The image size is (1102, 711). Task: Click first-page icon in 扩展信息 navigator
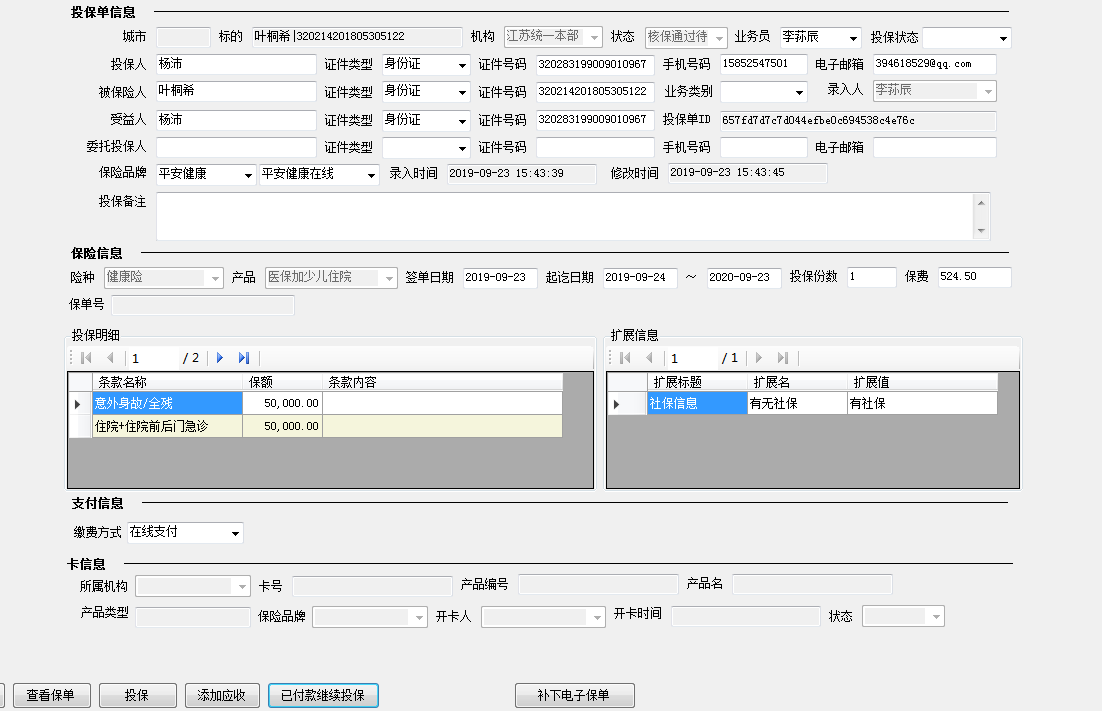[x=626, y=358]
